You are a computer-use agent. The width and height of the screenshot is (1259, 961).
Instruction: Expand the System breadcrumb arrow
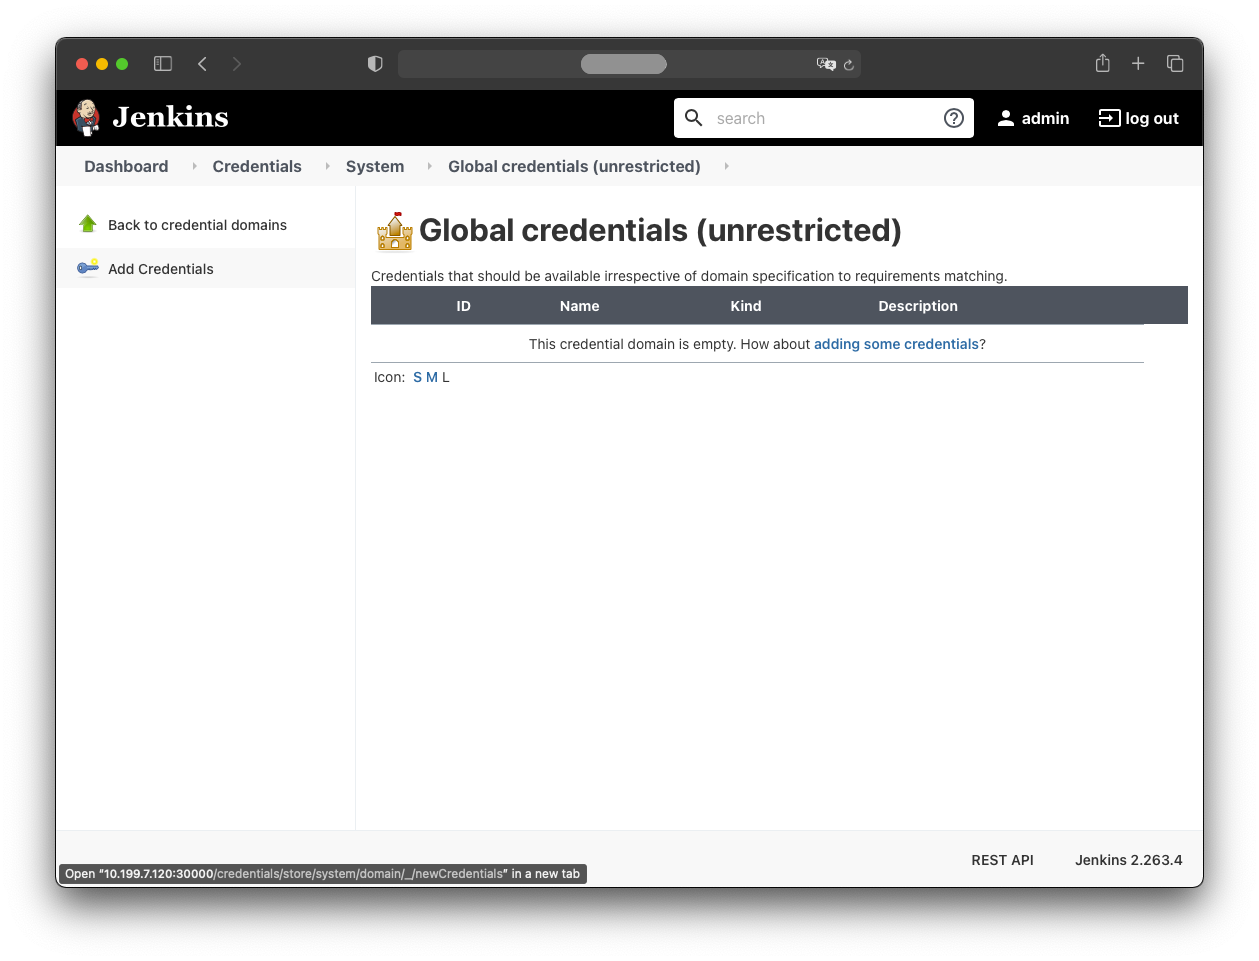(429, 166)
